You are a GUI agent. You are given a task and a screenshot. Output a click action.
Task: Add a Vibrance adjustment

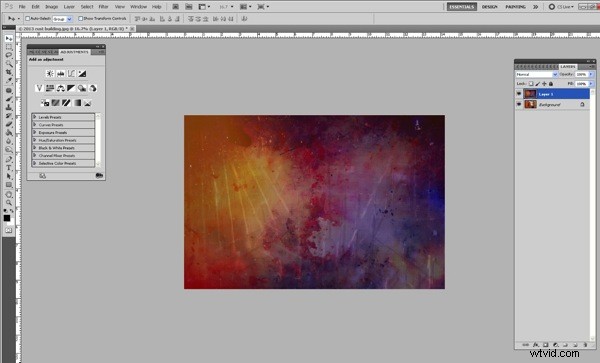[x=39, y=88]
